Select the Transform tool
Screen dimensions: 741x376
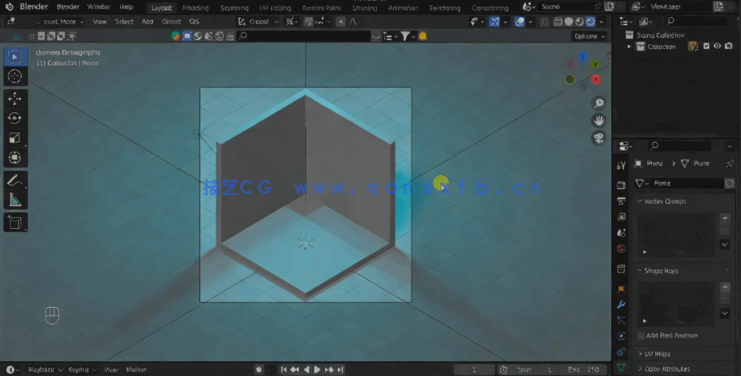click(15, 158)
